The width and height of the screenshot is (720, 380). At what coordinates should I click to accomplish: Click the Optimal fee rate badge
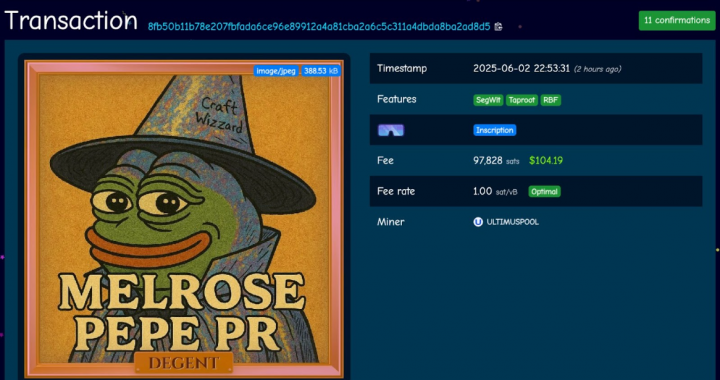tap(544, 192)
